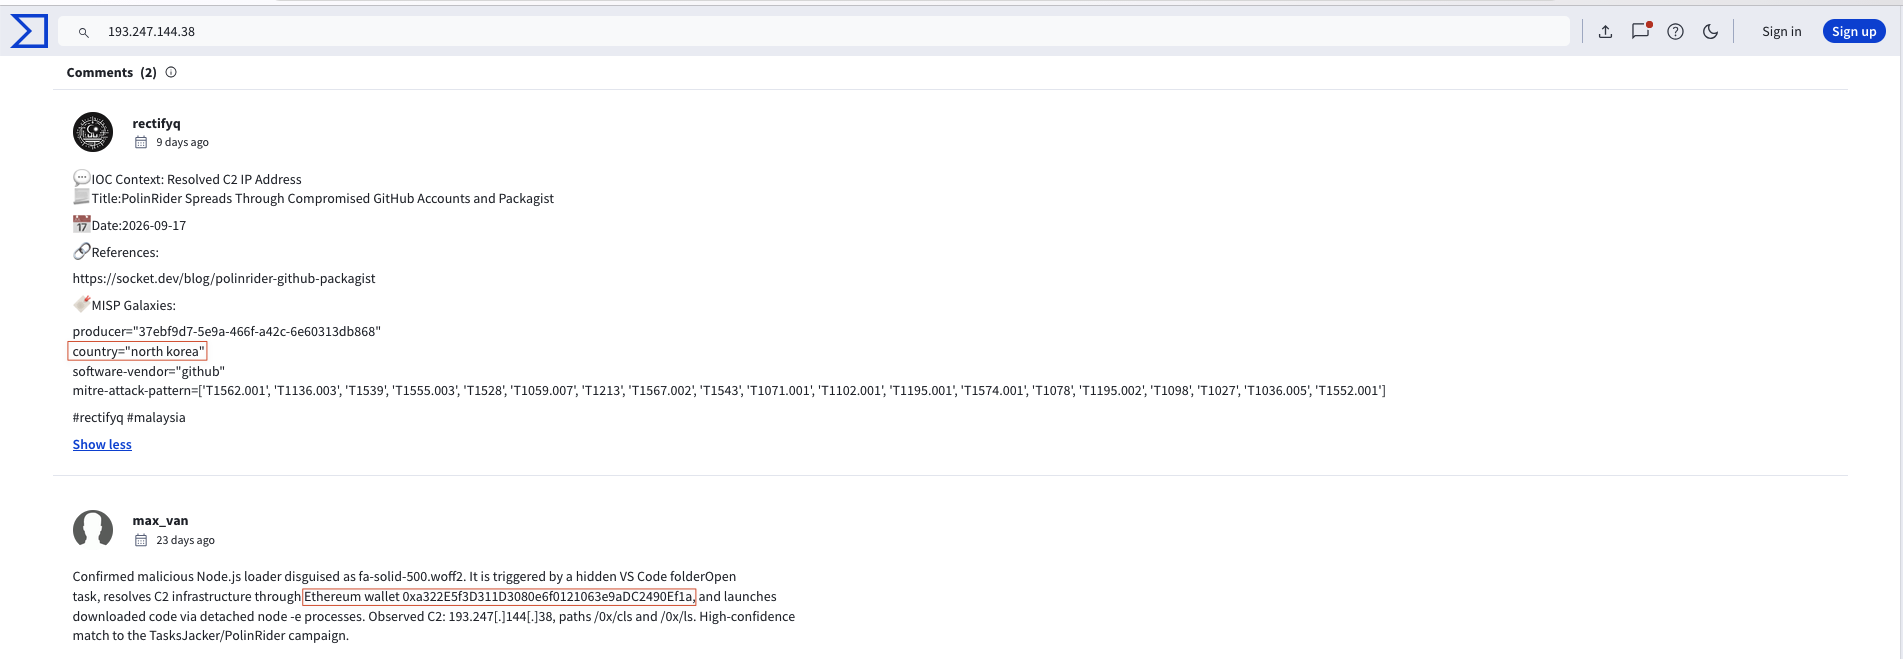Click calendar icon beside 9 days ago
The image size is (1903, 659).
tap(141, 142)
